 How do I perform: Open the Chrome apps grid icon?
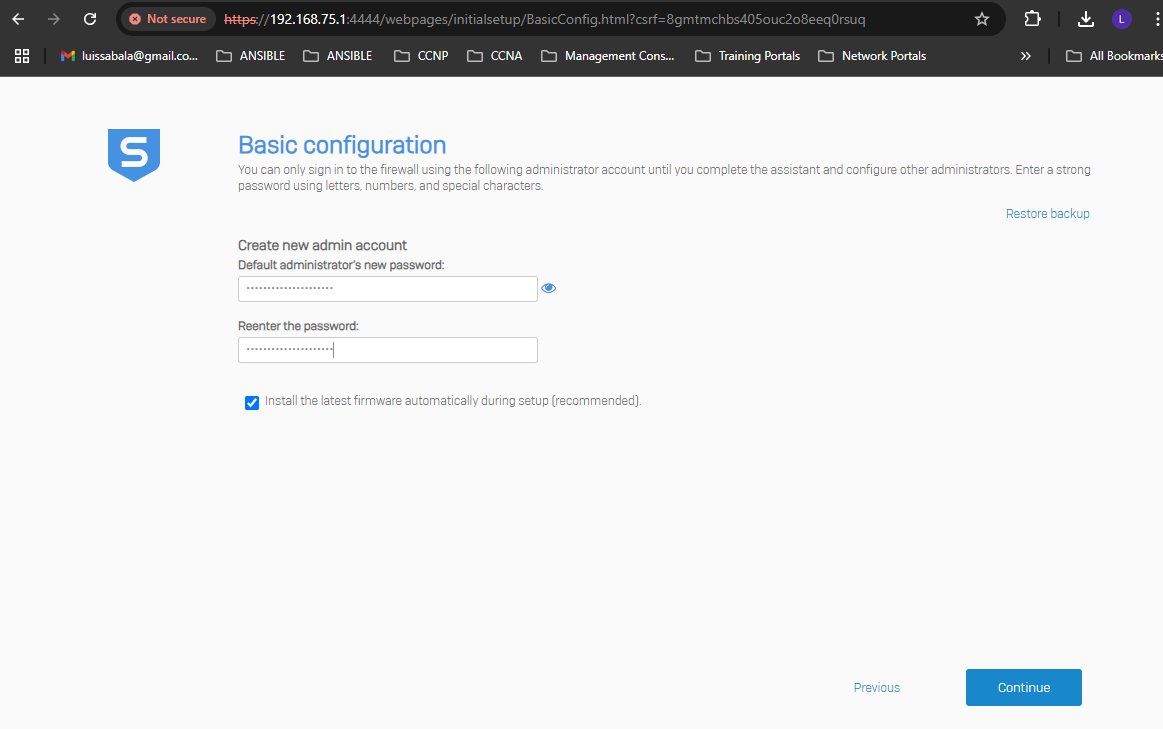pyautogui.click(x=22, y=56)
